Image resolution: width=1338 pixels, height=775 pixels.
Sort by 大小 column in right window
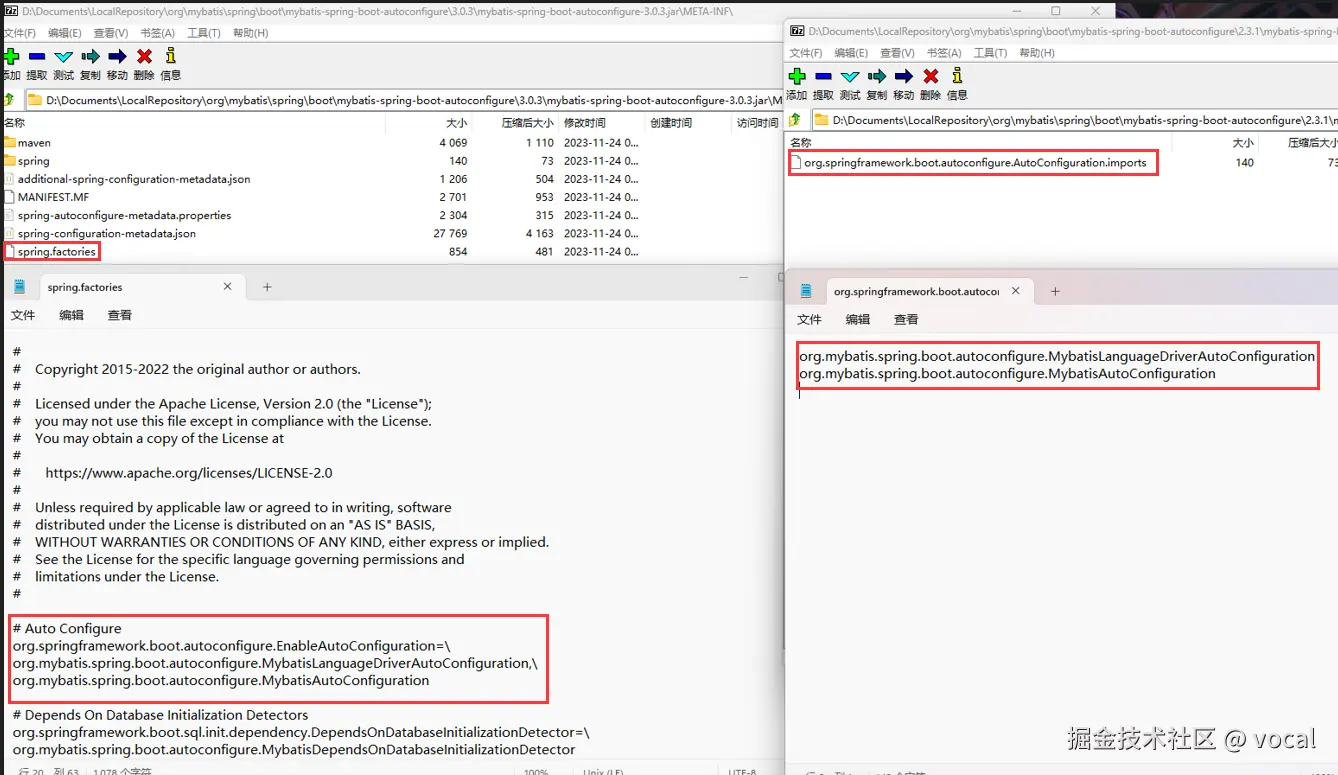coord(1243,143)
